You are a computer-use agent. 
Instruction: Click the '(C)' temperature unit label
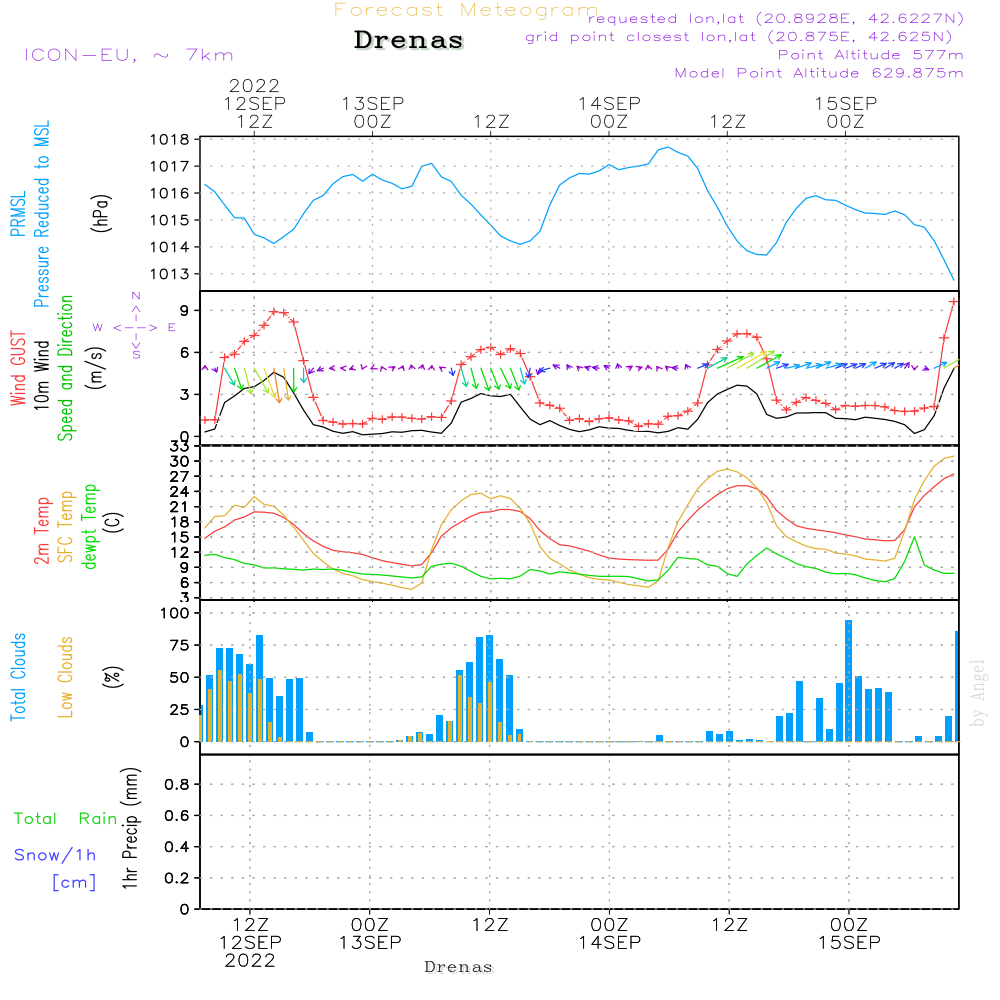pos(114,522)
